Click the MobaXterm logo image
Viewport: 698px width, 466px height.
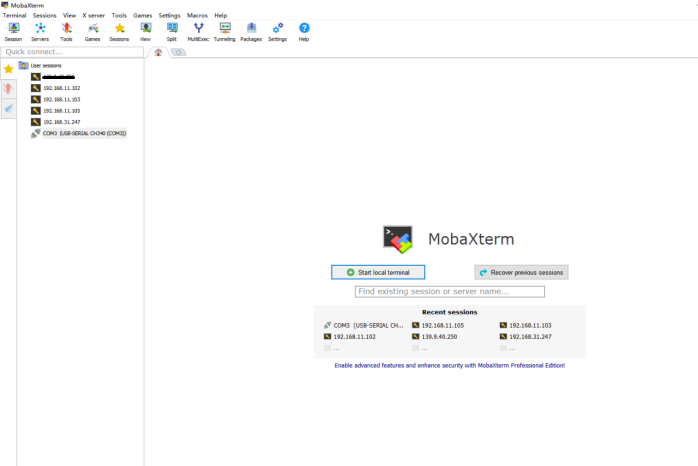click(398, 239)
